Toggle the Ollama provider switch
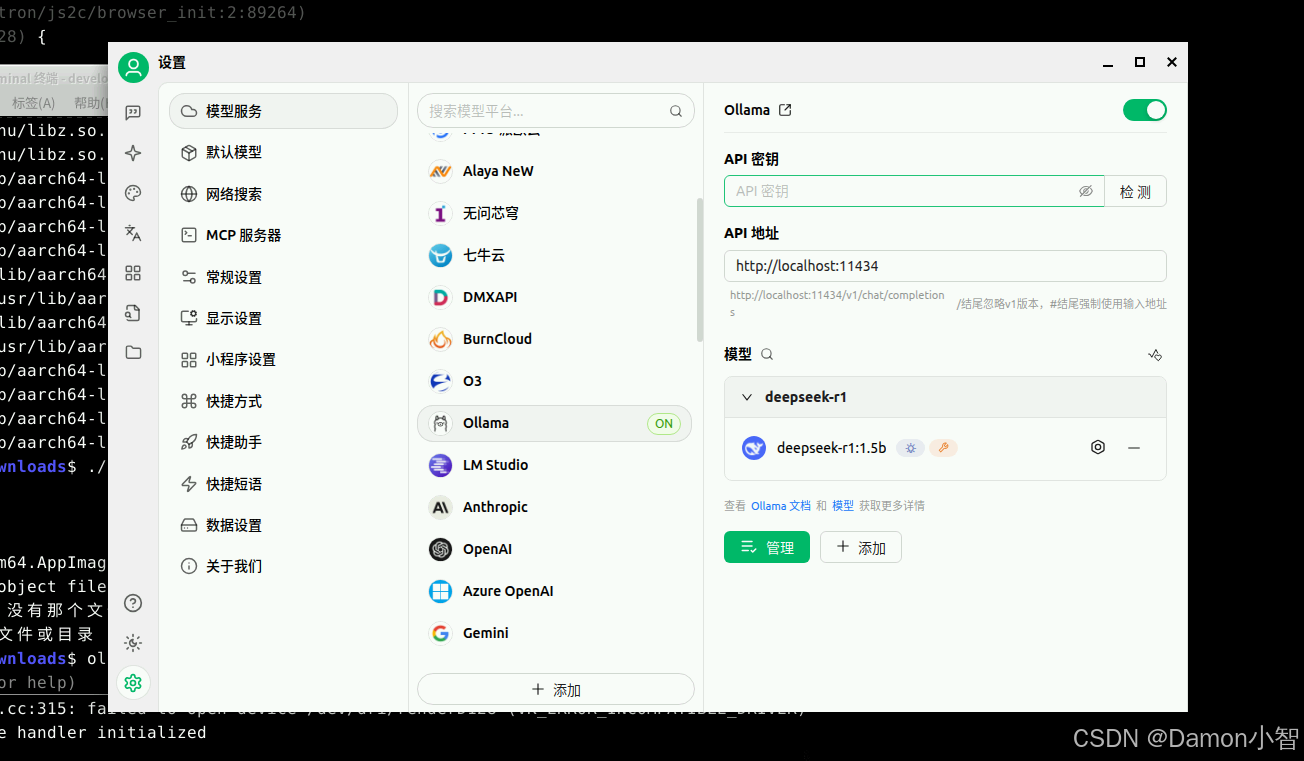 [x=1145, y=110]
